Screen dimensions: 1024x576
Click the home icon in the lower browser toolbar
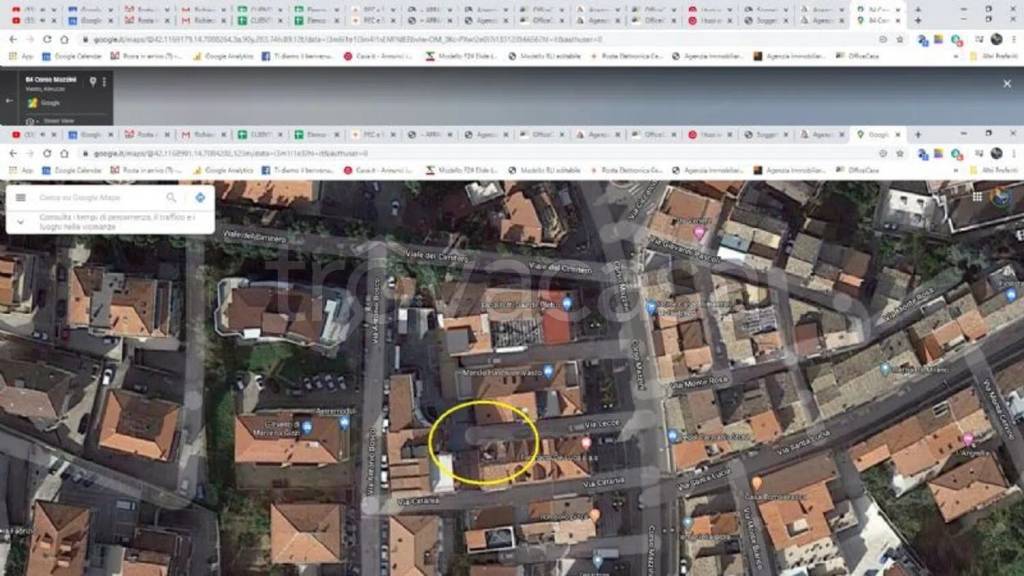tap(65, 153)
